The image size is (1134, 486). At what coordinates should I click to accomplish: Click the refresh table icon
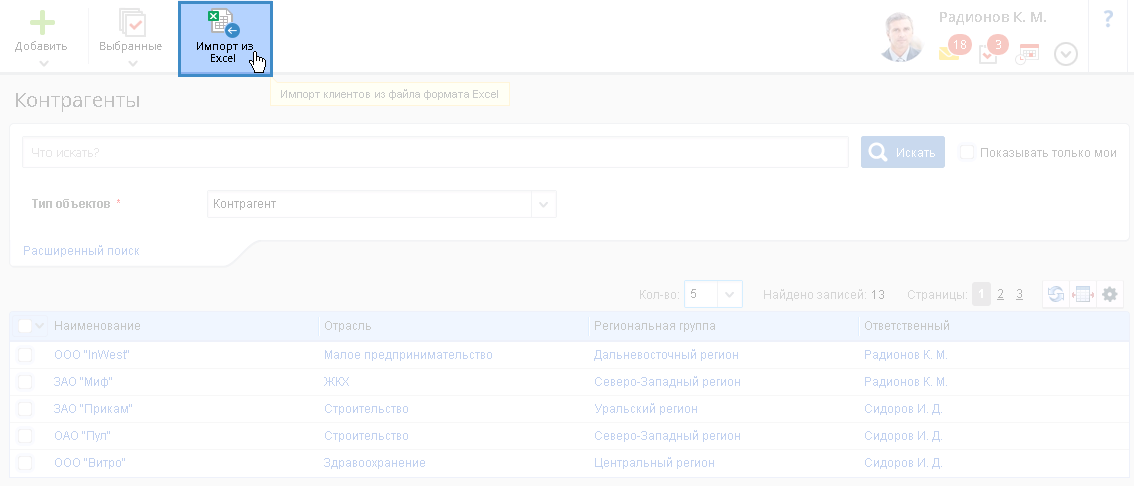(x=1056, y=294)
